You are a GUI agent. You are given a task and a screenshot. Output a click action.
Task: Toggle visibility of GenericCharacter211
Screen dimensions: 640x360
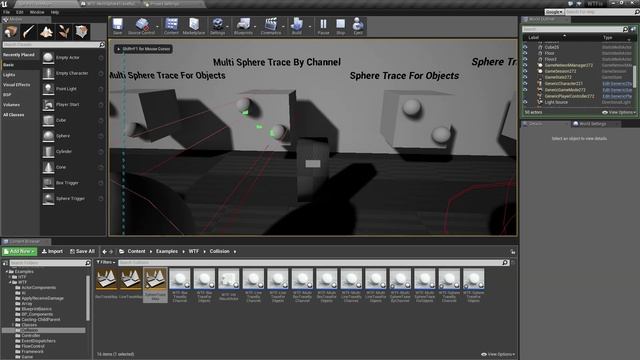pos(525,83)
